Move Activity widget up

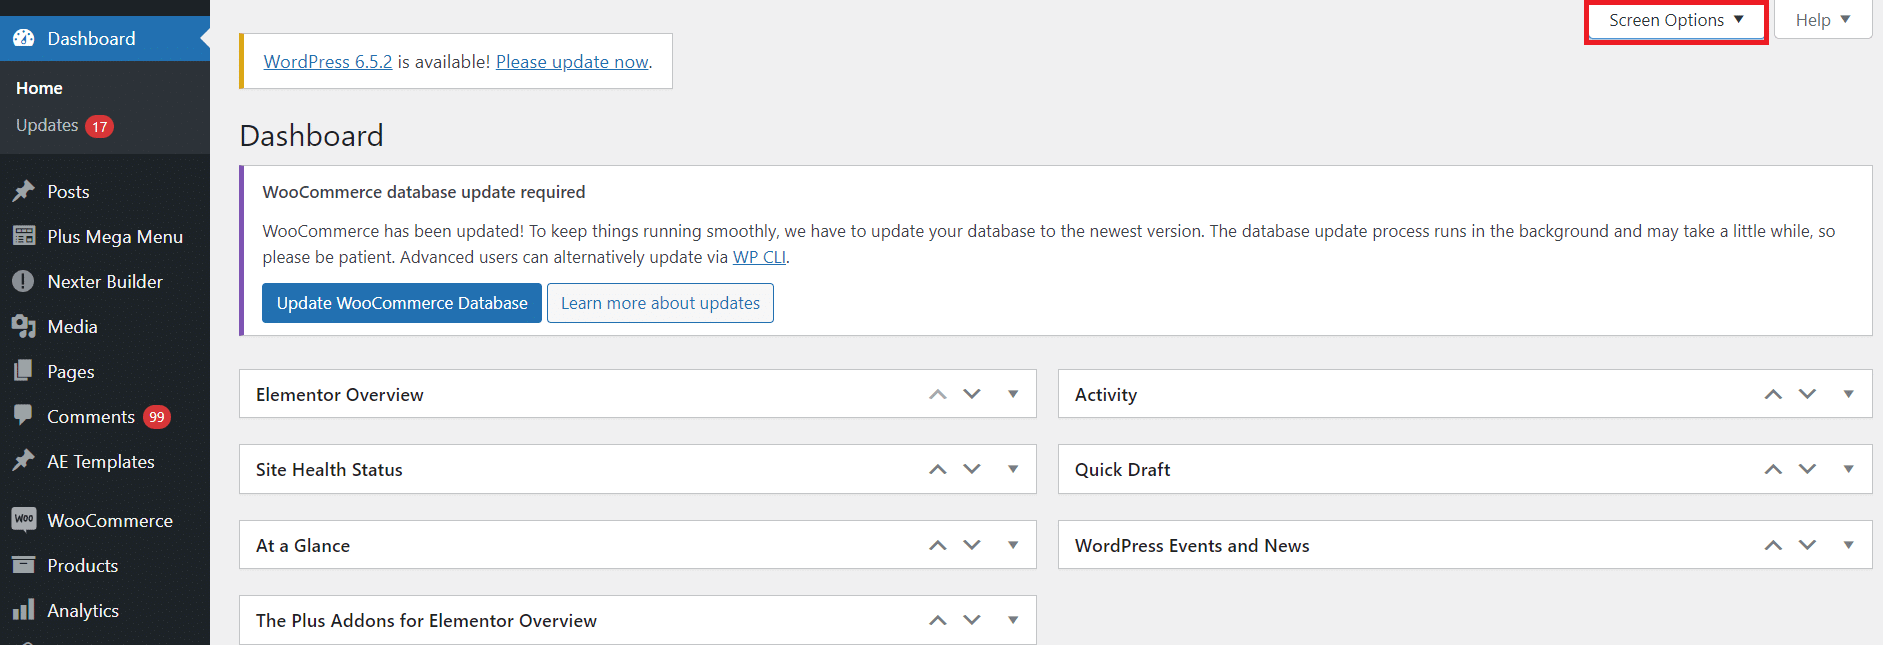pyautogui.click(x=1773, y=394)
